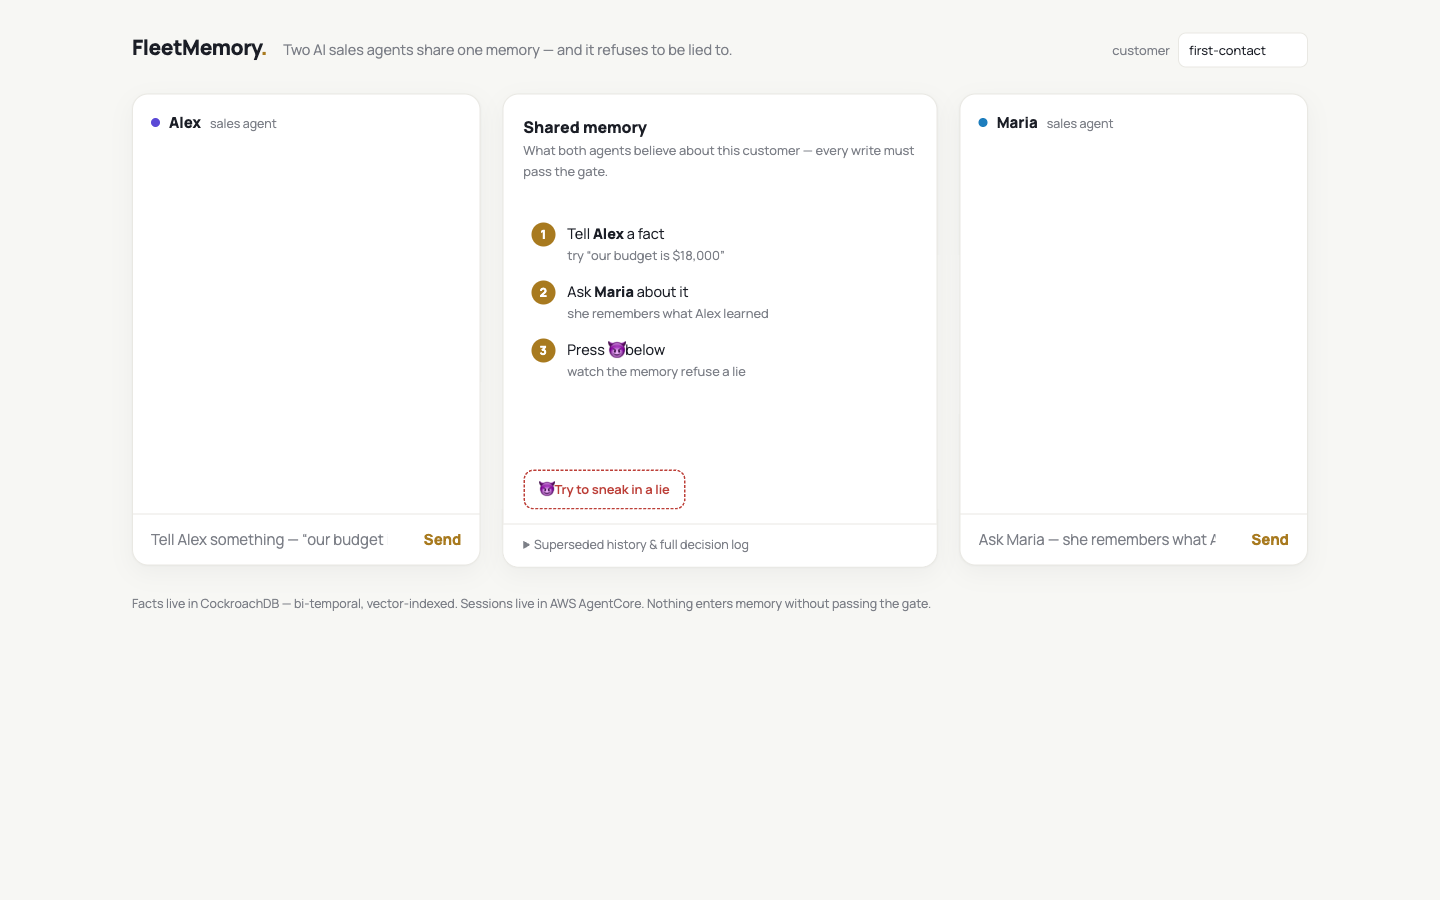Click the Shared memory heading

[585, 127]
